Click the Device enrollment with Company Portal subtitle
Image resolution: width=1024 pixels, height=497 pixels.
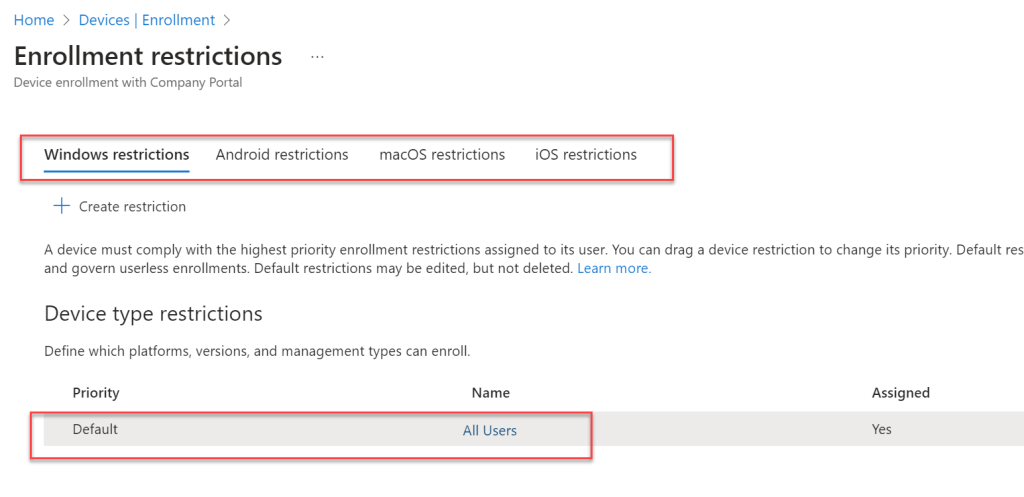pos(128,83)
